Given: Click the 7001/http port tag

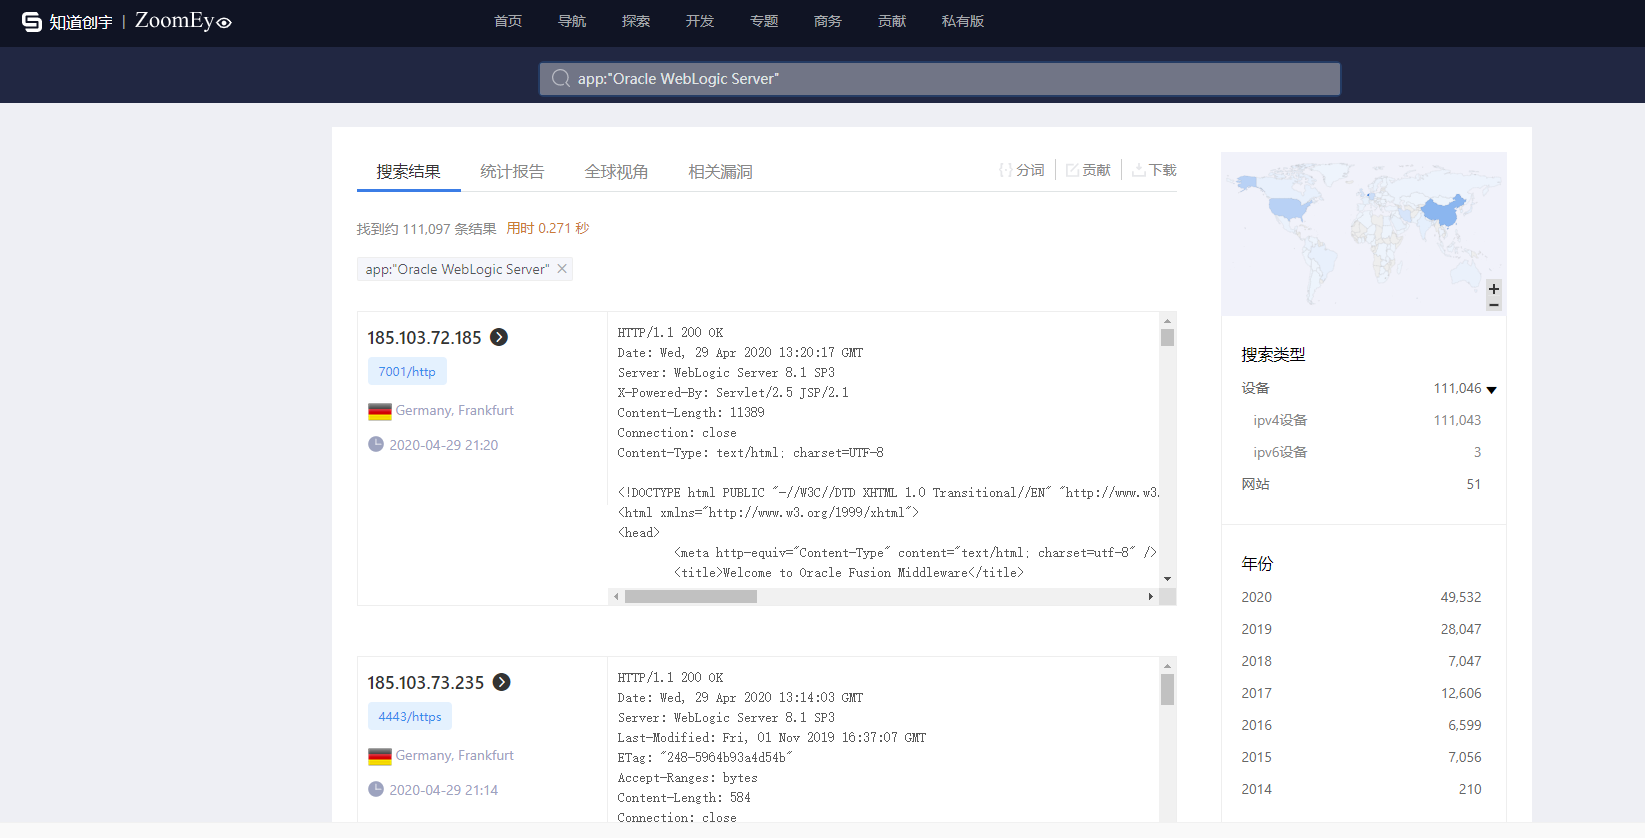Looking at the screenshot, I should point(407,372).
